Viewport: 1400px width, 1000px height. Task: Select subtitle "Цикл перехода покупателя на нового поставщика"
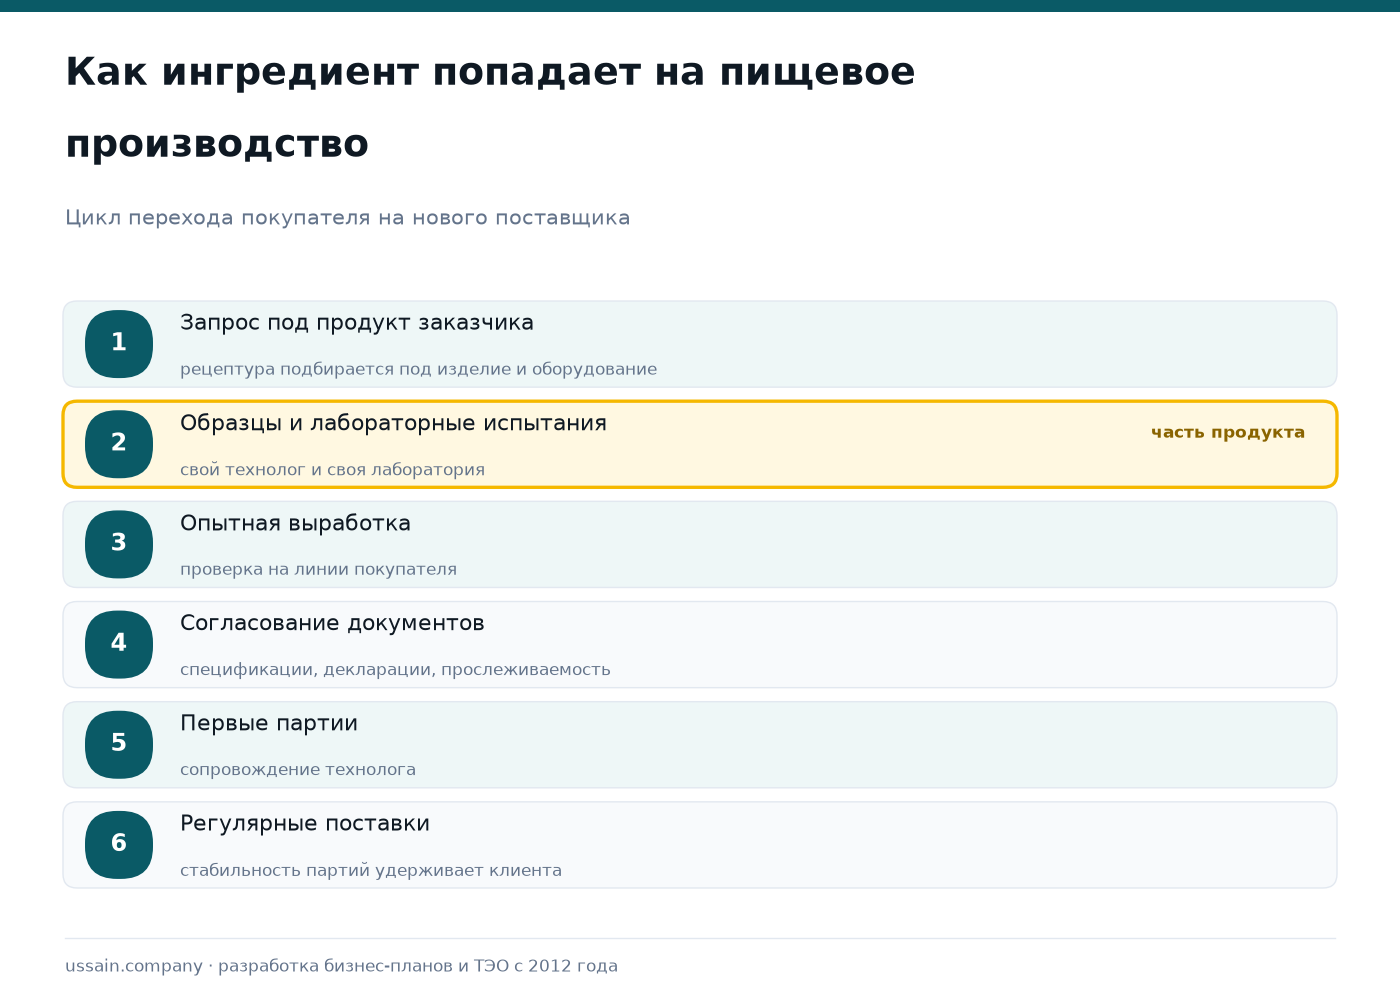[348, 218]
